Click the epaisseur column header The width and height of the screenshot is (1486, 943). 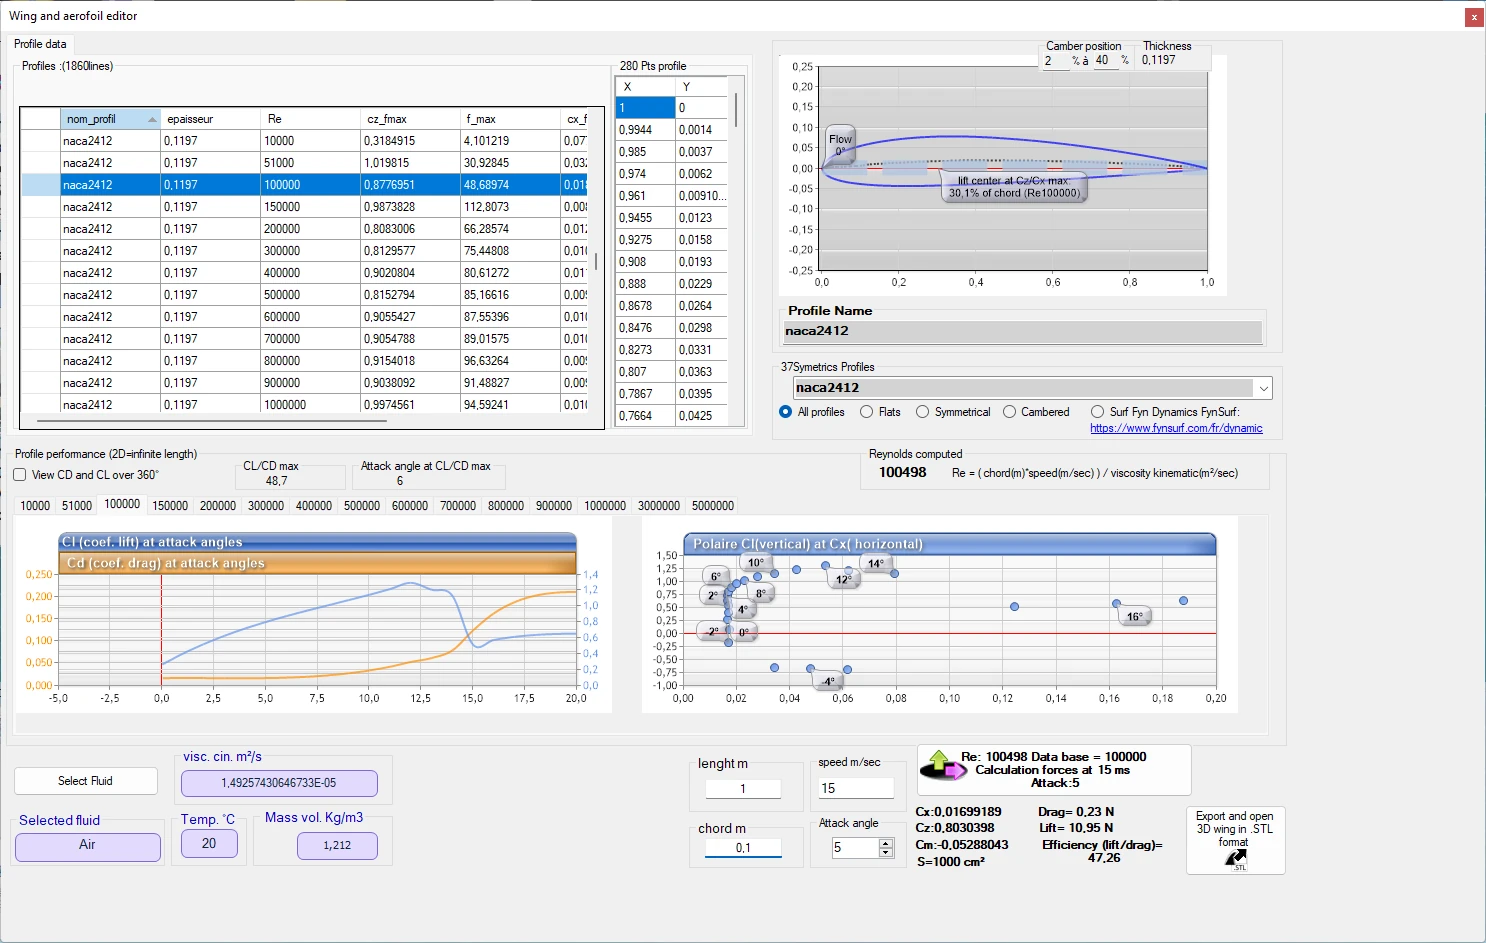210,119
